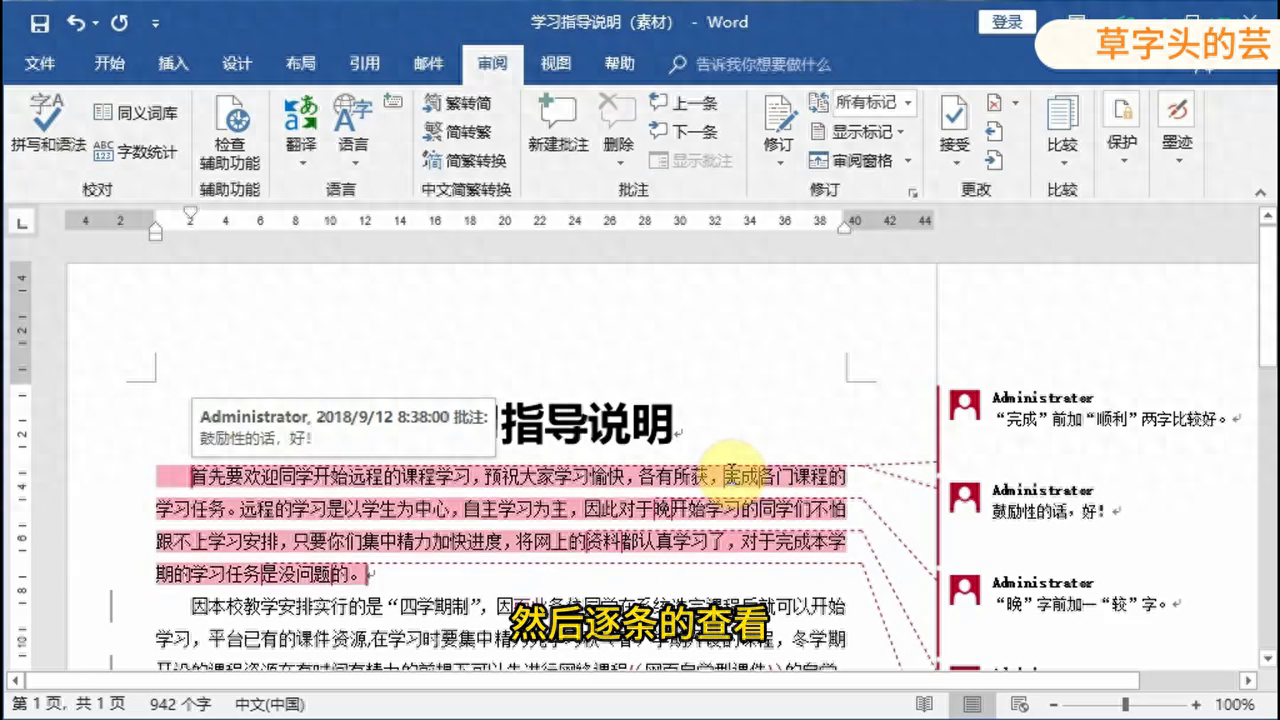Switch to the 视图 tab
Screen dimensions: 1280x720
556,64
